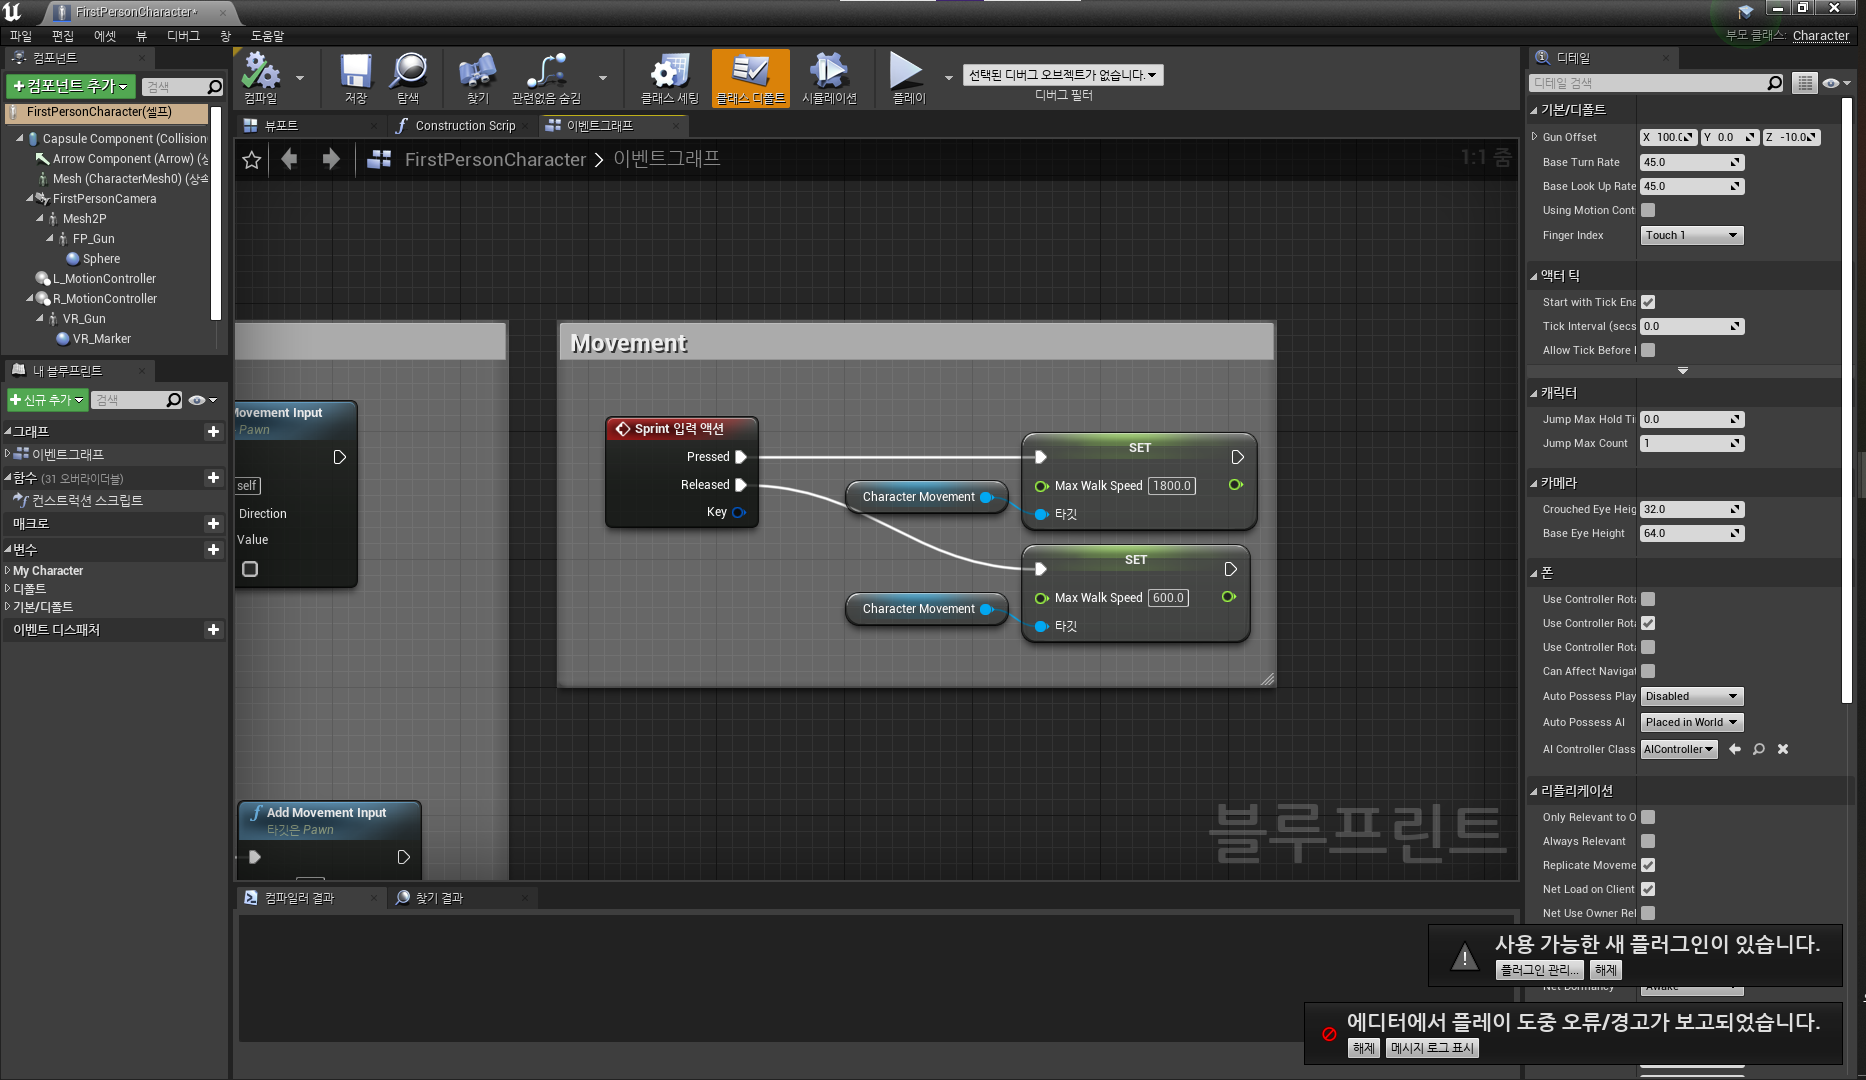Add new function with plus in 함수 row

[213, 478]
